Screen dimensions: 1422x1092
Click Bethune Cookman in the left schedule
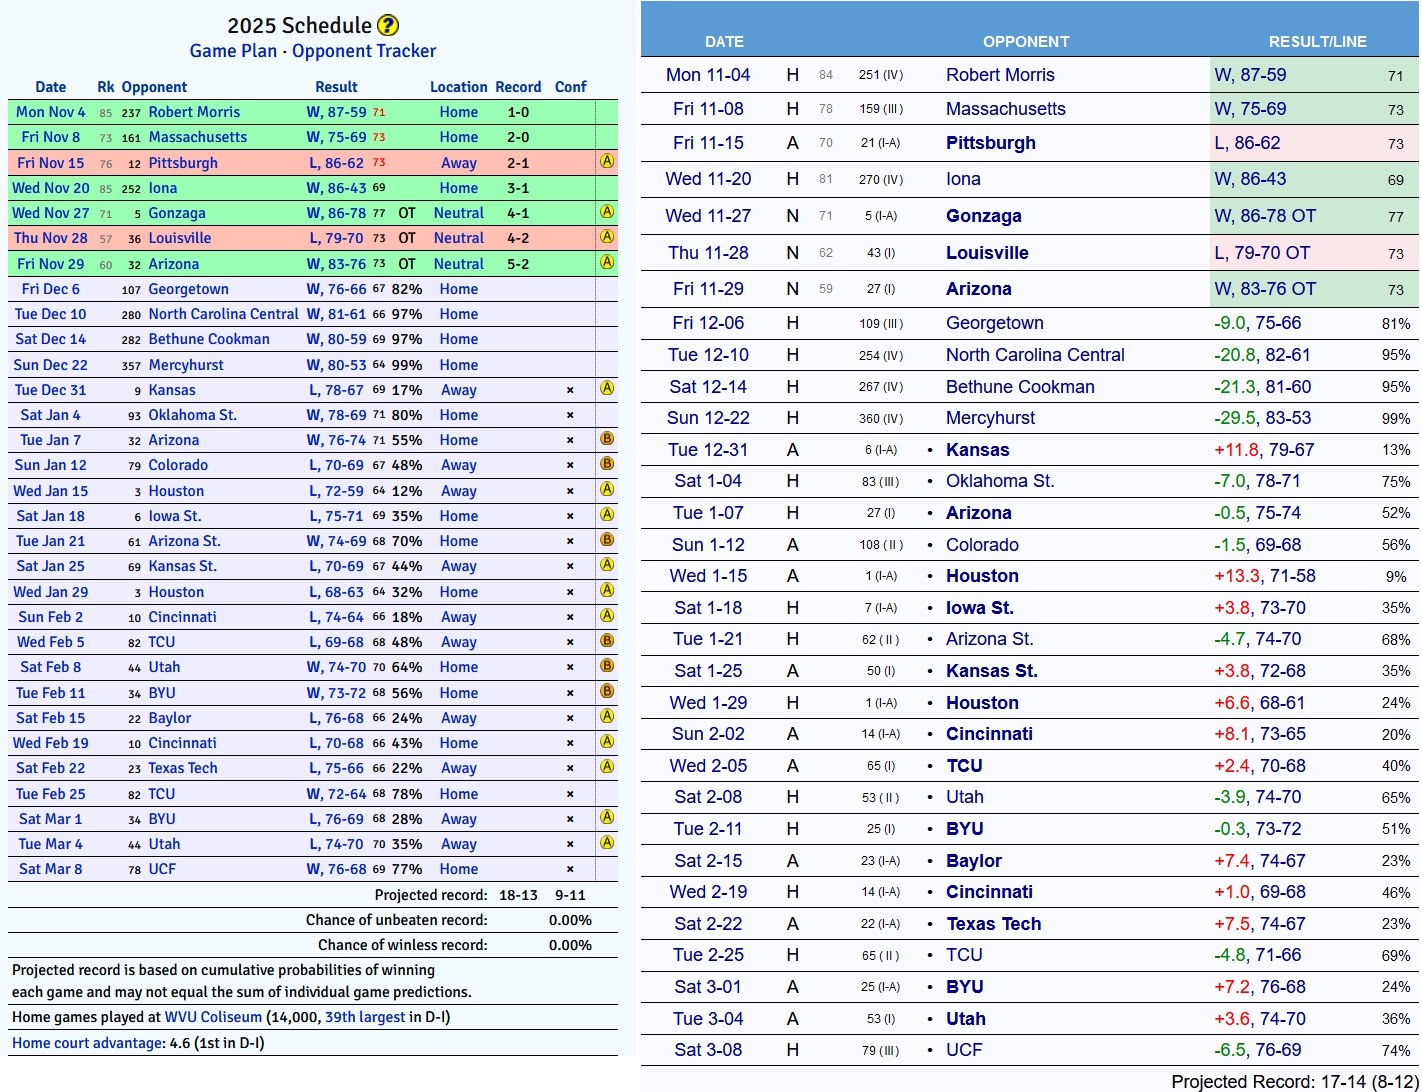point(209,339)
